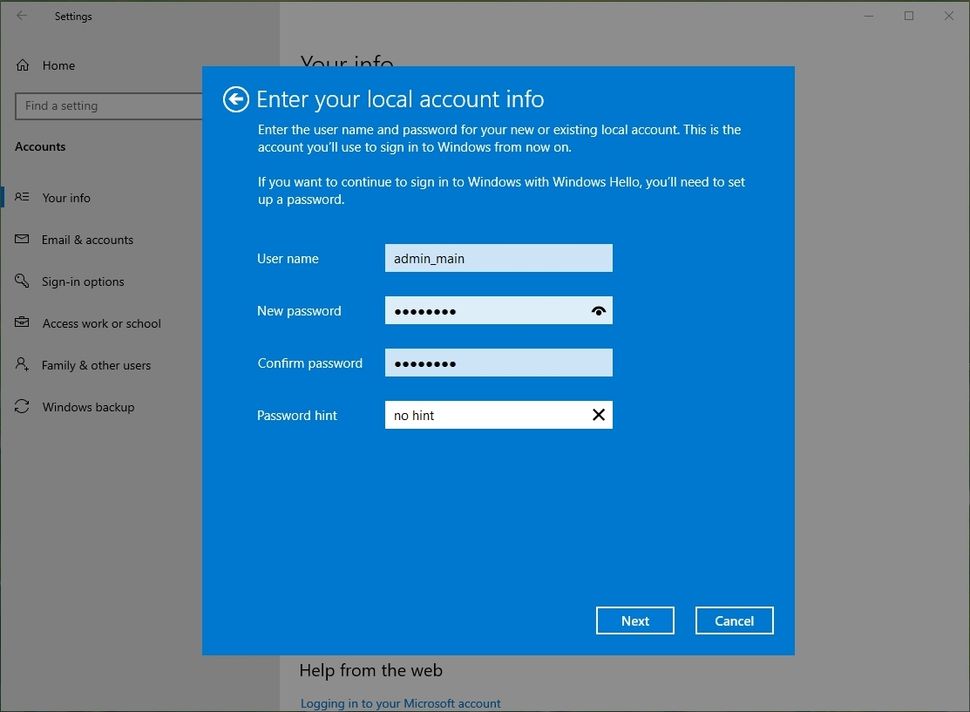The width and height of the screenshot is (970, 712).
Task: Click the Sign-in options key icon
Action: point(21,281)
